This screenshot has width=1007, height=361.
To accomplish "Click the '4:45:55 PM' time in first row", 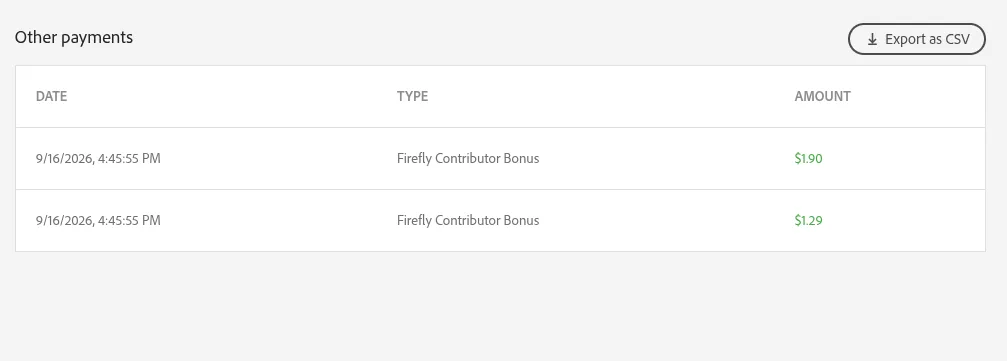I will coord(129,158).
